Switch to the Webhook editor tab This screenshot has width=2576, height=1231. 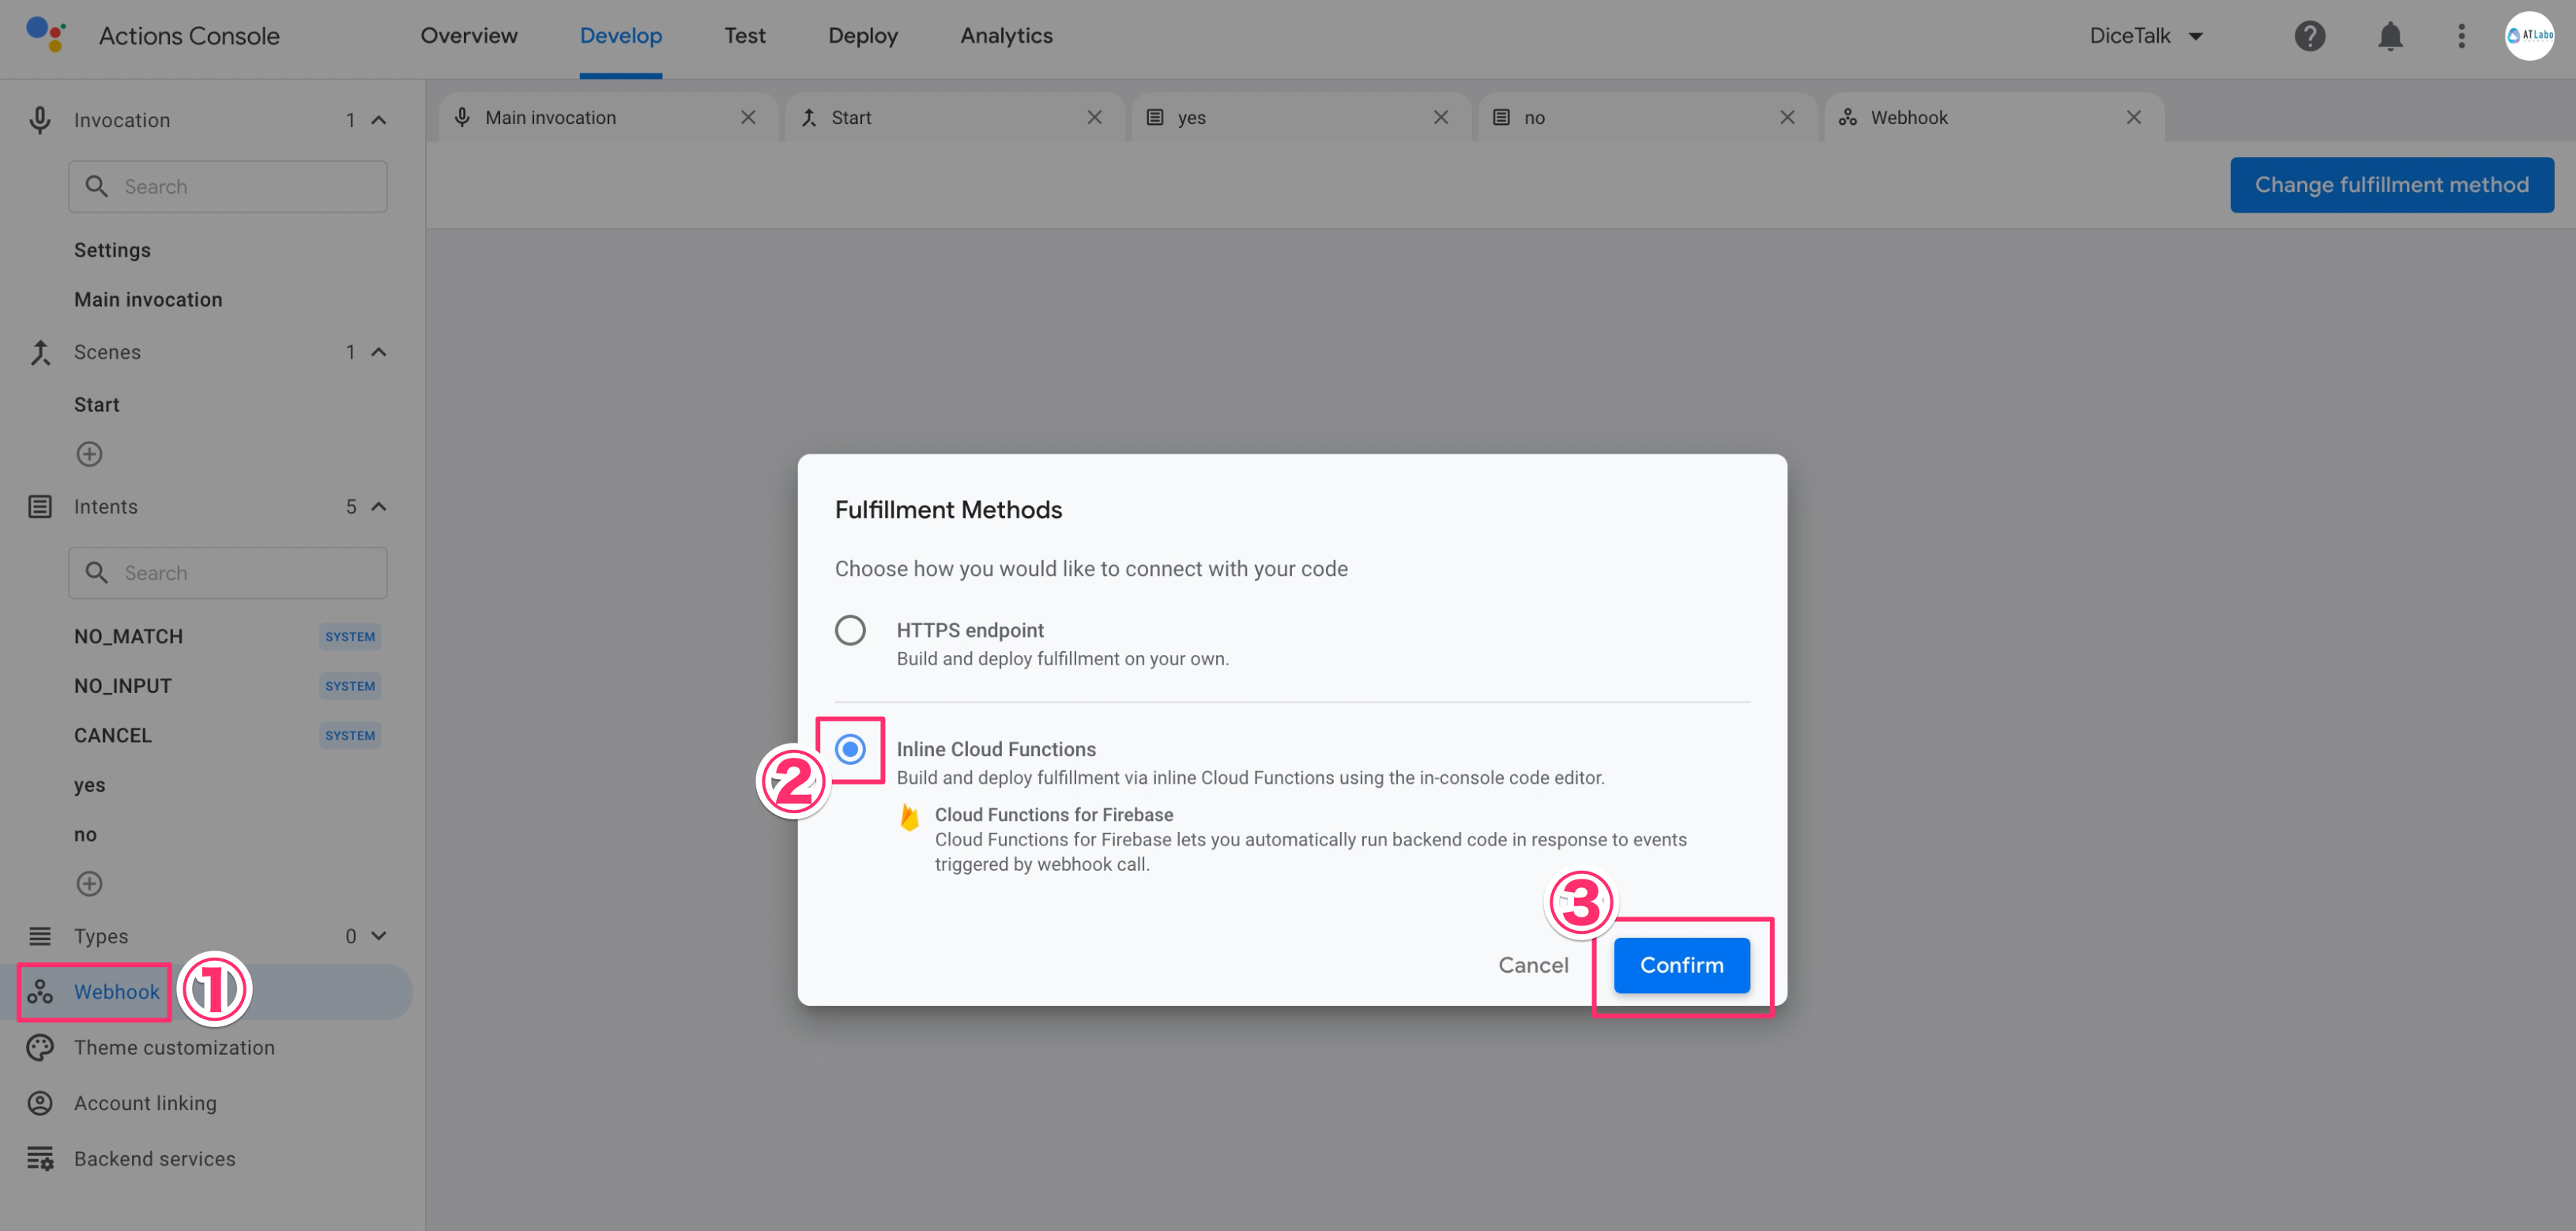click(1993, 117)
